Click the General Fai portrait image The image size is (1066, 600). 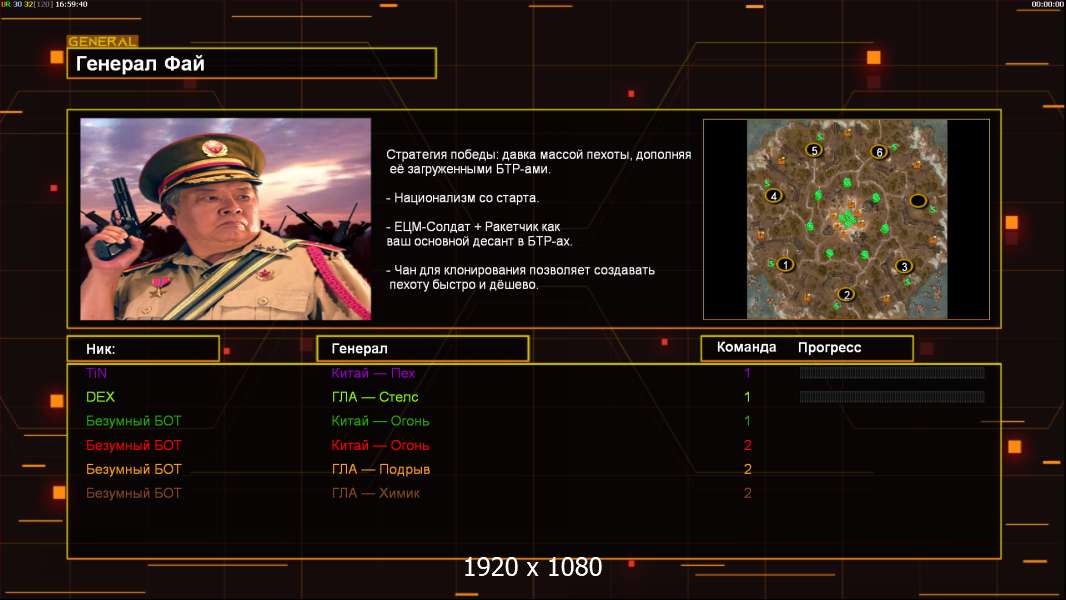(x=225, y=219)
